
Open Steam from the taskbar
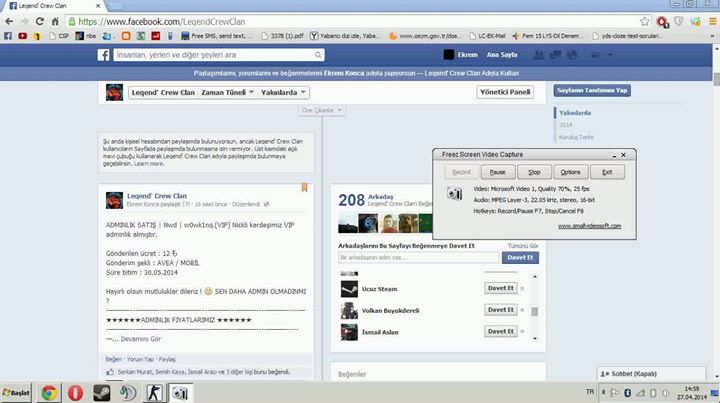pyautogui.click(x=101, y=393)
